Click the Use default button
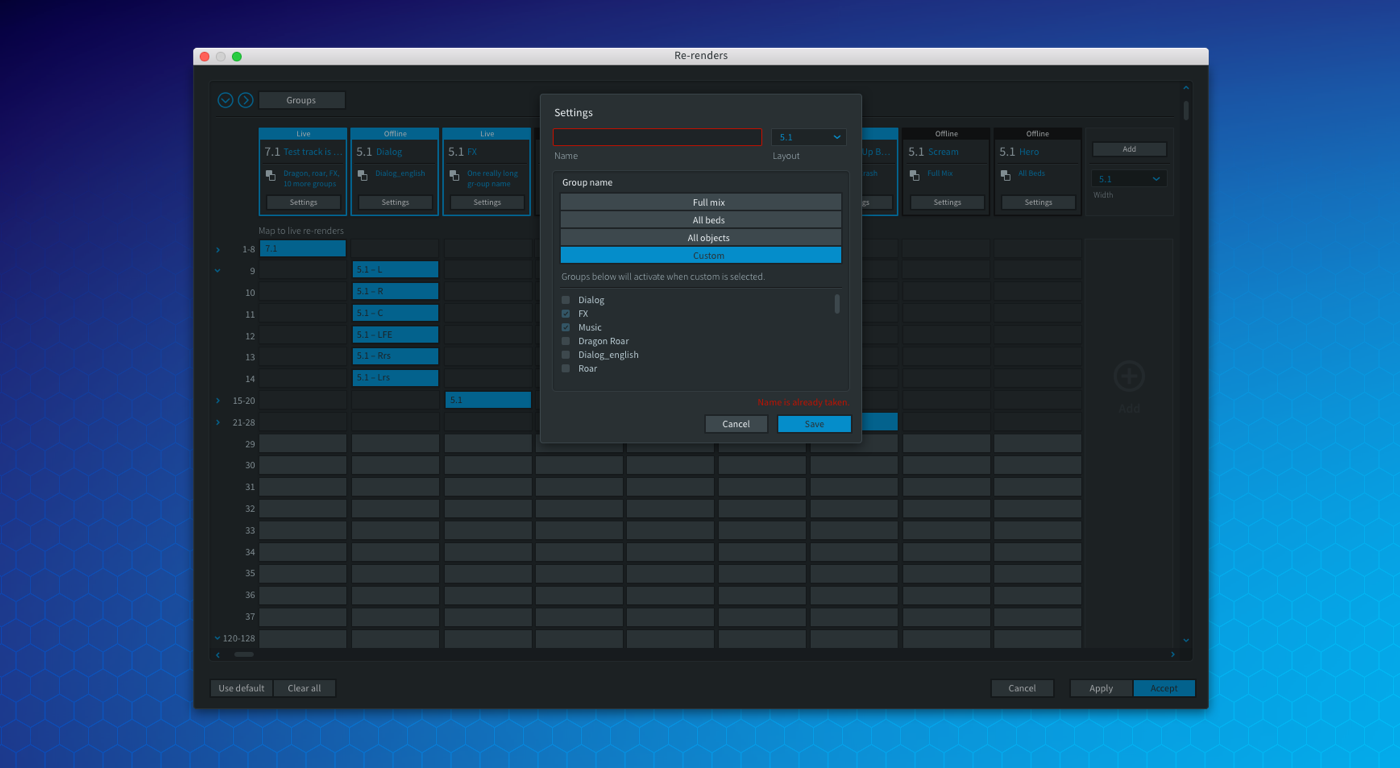The image size is (1400, 768). [241, 688]
